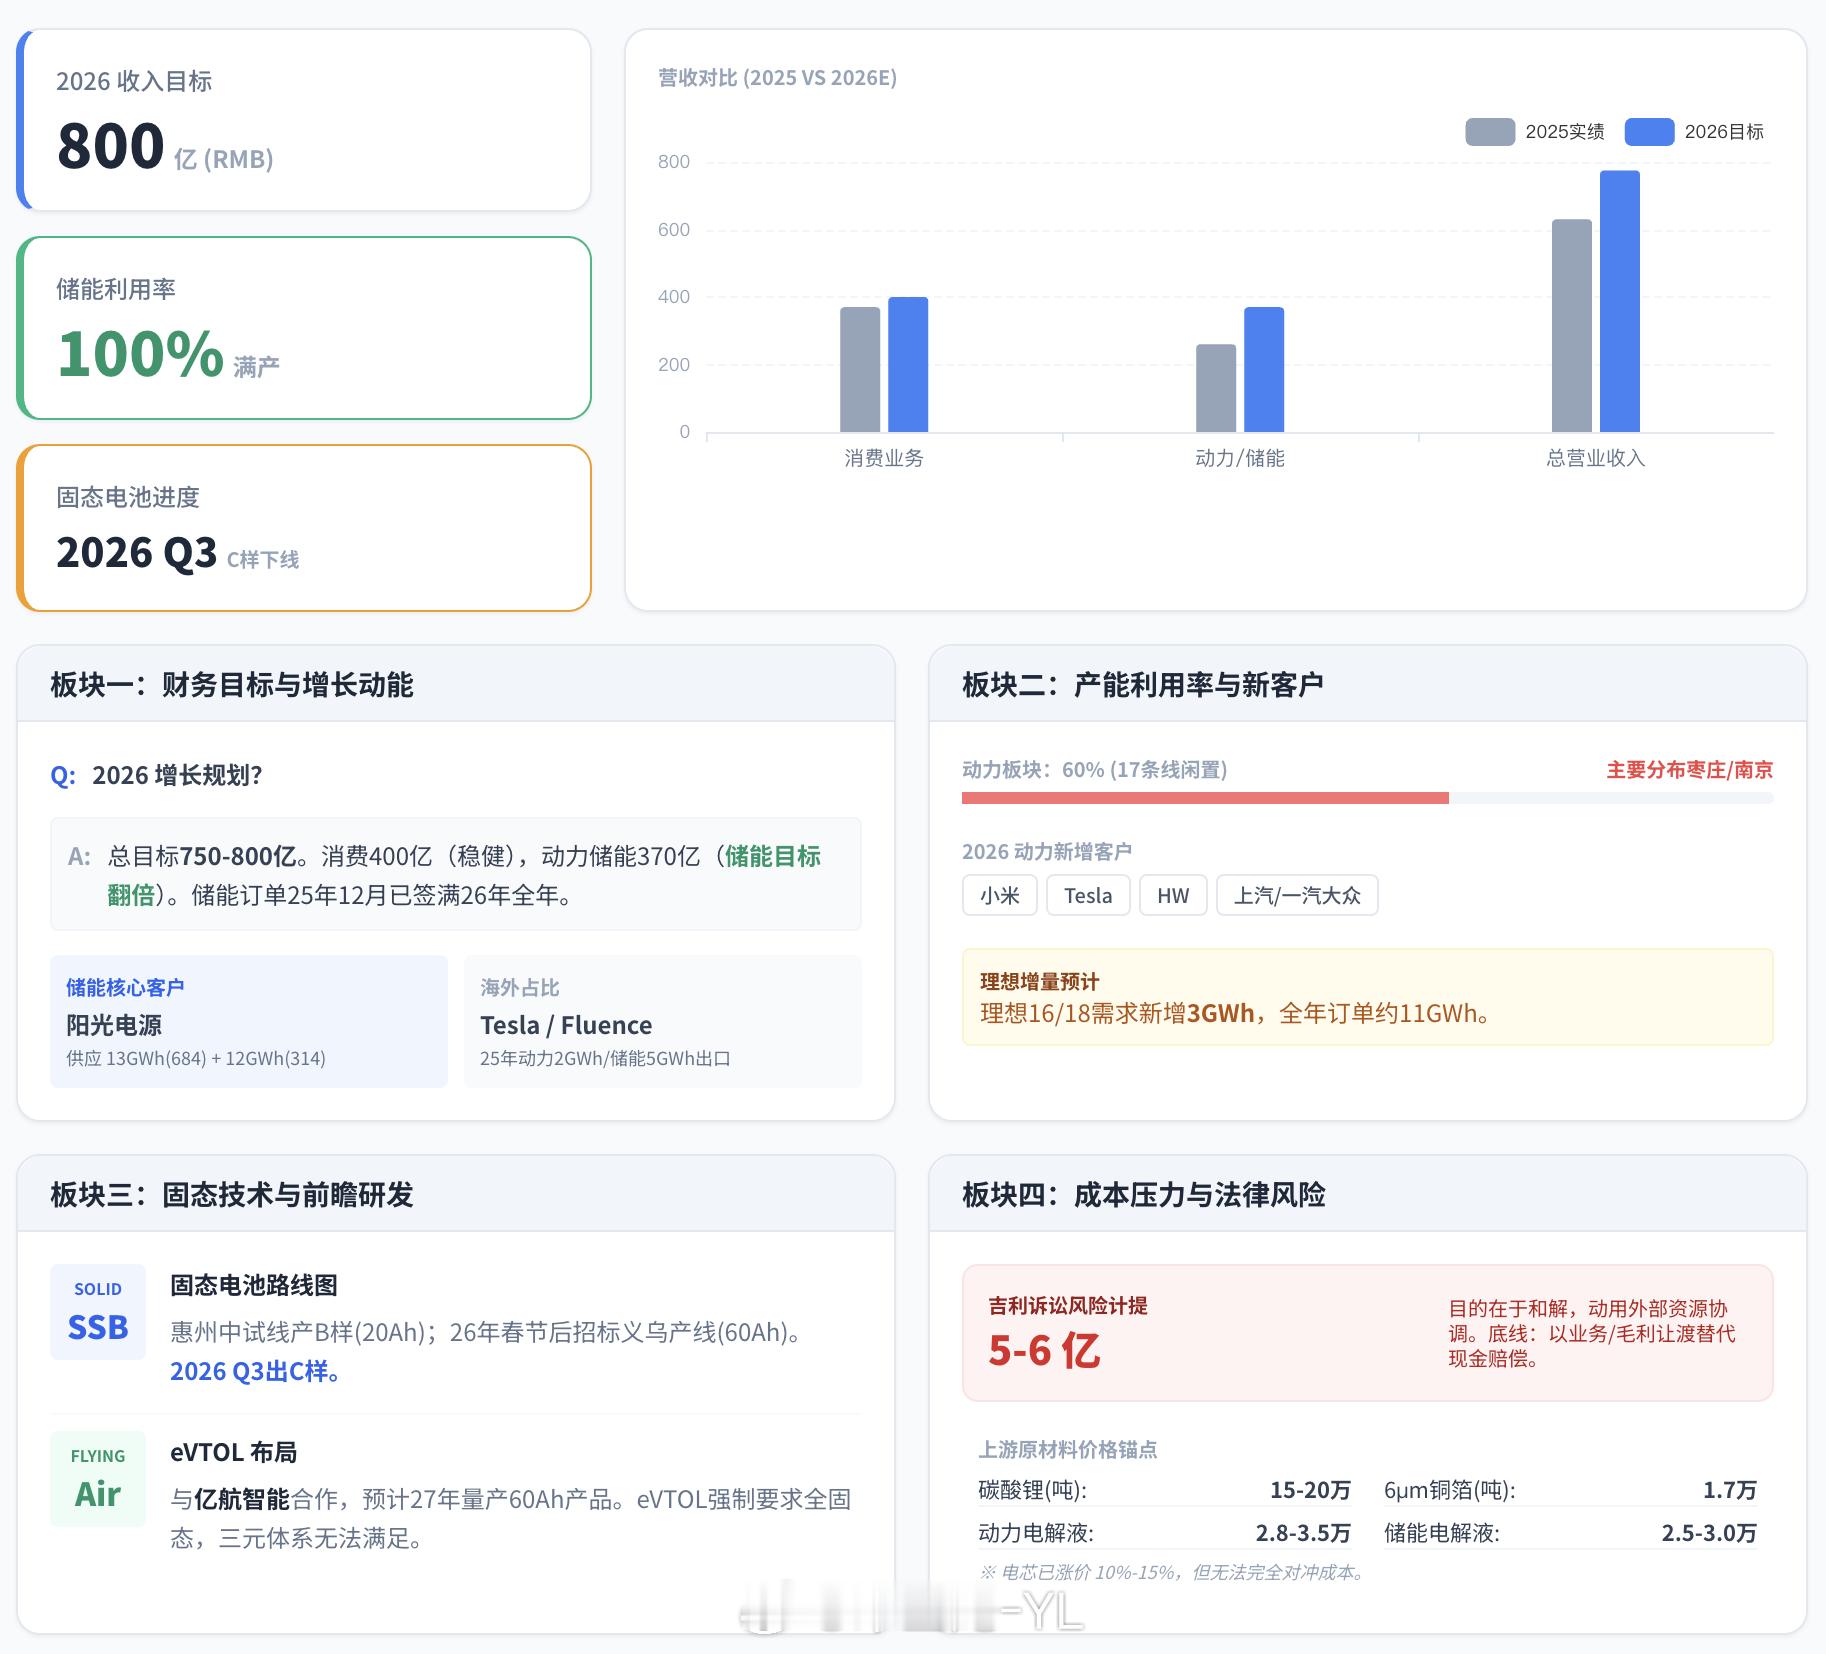Image resolution: width=1826 pixels, height=1654 pixels.
Task: Click the 总营业收入 axis label
Action: click(1596, 458)
